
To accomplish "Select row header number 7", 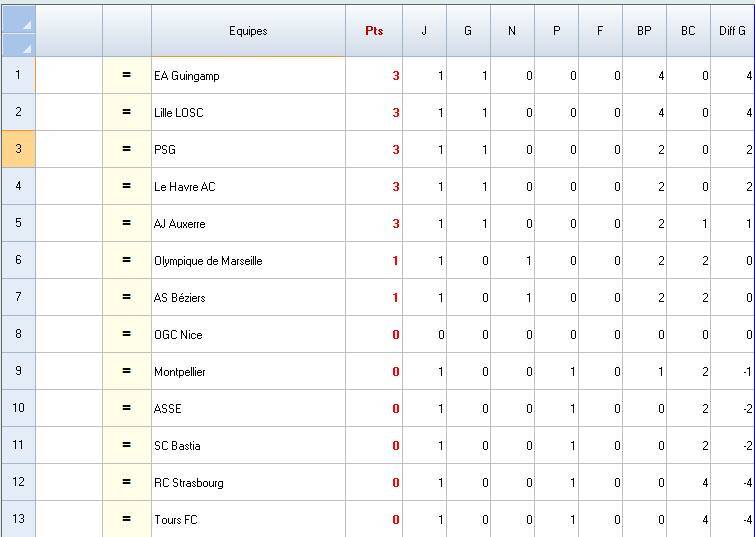I will [18, 298].
